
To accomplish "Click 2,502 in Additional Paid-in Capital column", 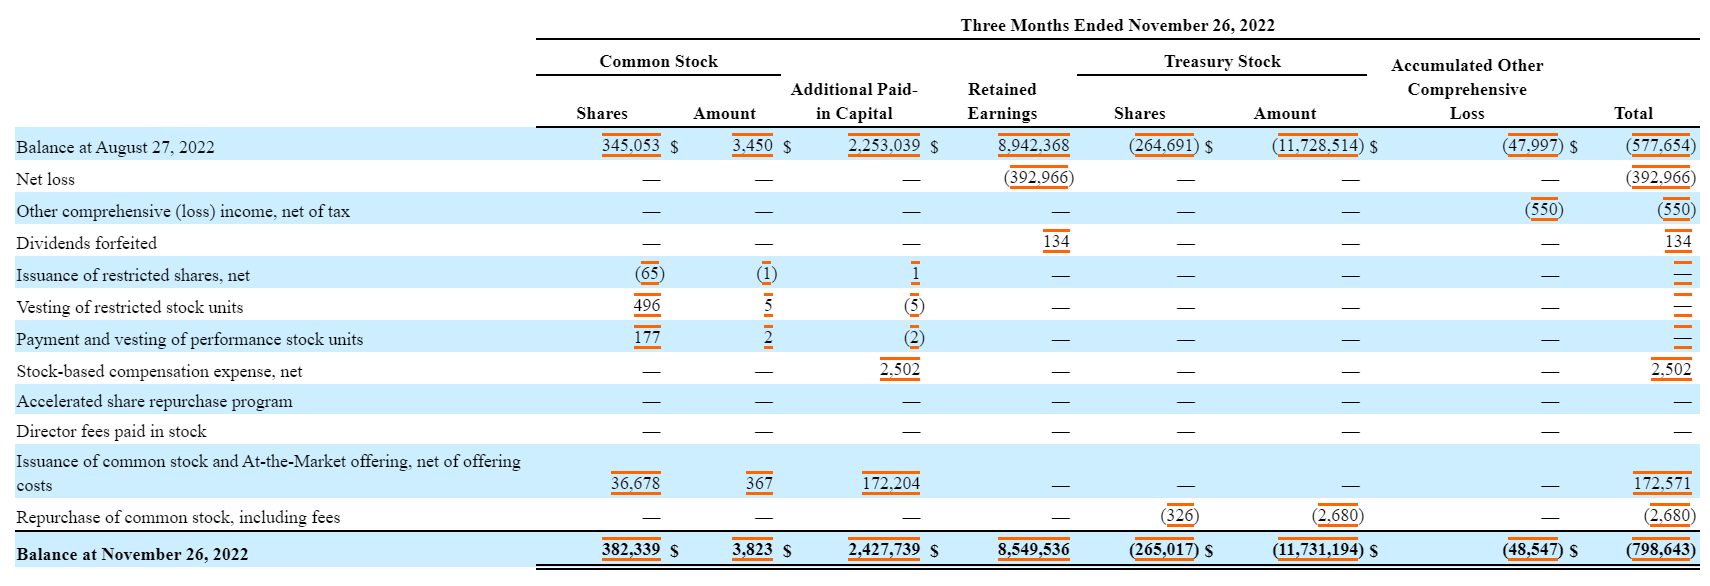I will click(x=900, y=369).
